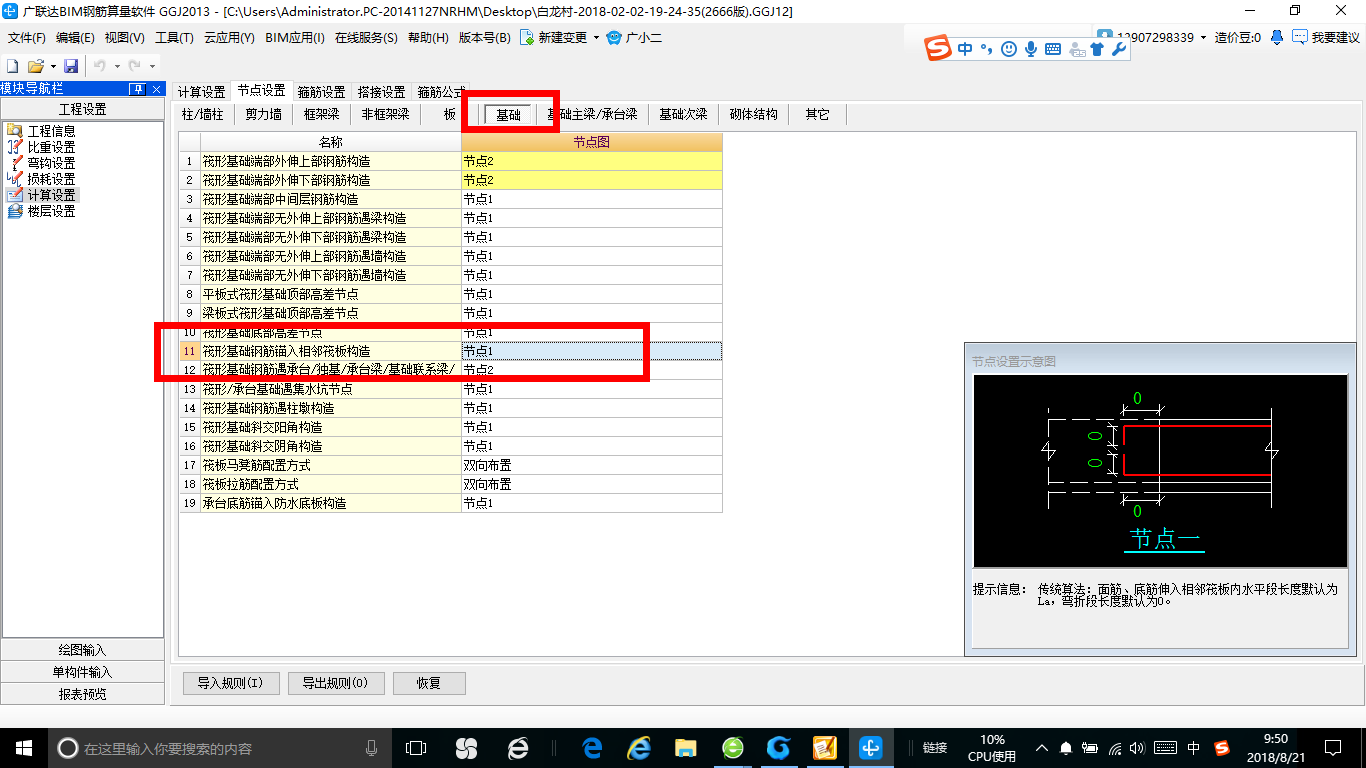Screen dimensions: 1366x768
Task: Select the 其它 component tab
Action: click(817, 115)
